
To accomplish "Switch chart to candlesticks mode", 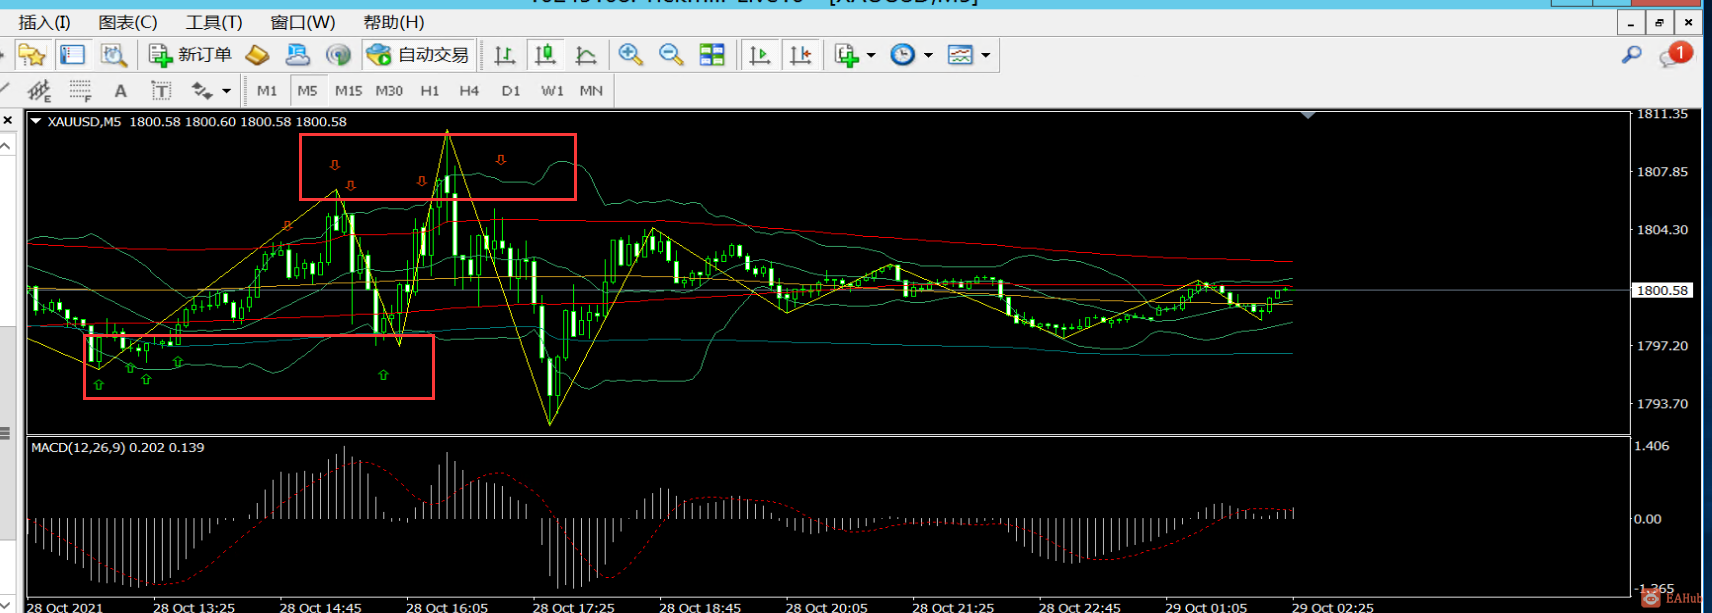I will (x=545, y=55).
